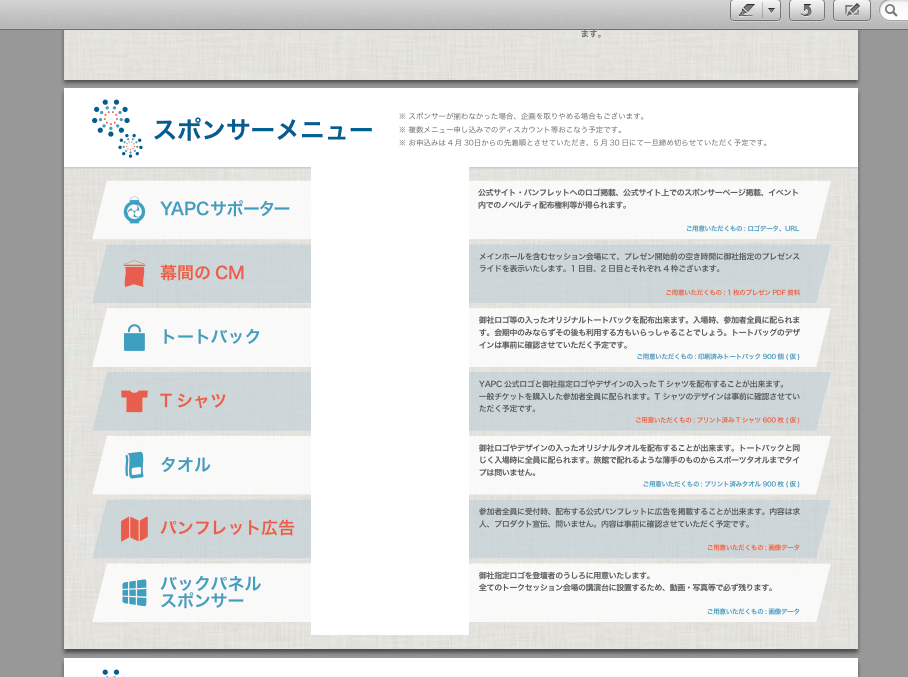Click the description starting メインホールを含む
The image size is (908, 677).
[639, 262]
